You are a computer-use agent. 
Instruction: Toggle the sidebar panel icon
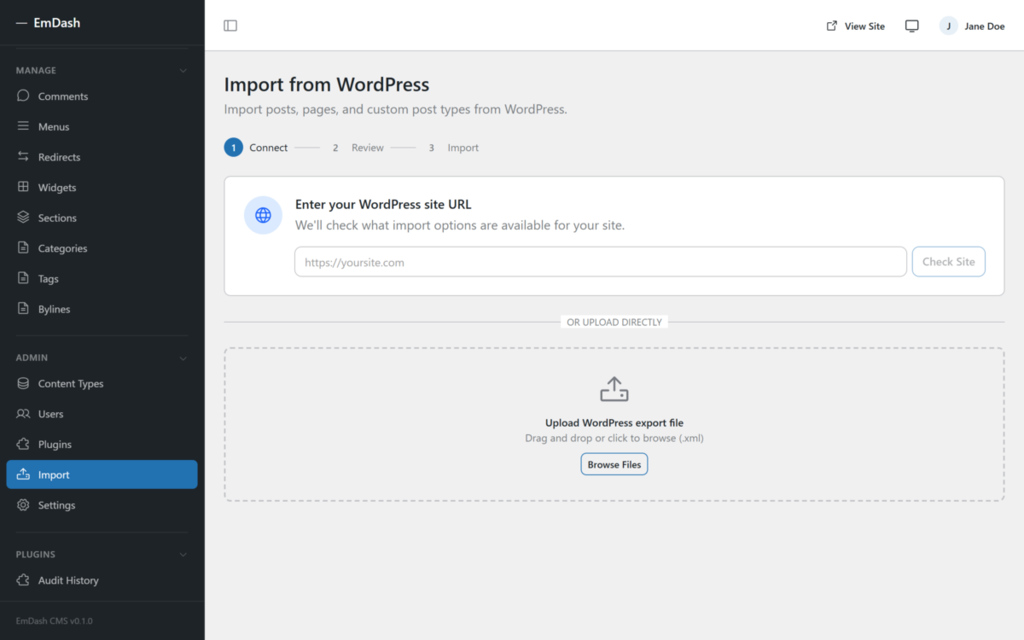click(x=231, y=25)
